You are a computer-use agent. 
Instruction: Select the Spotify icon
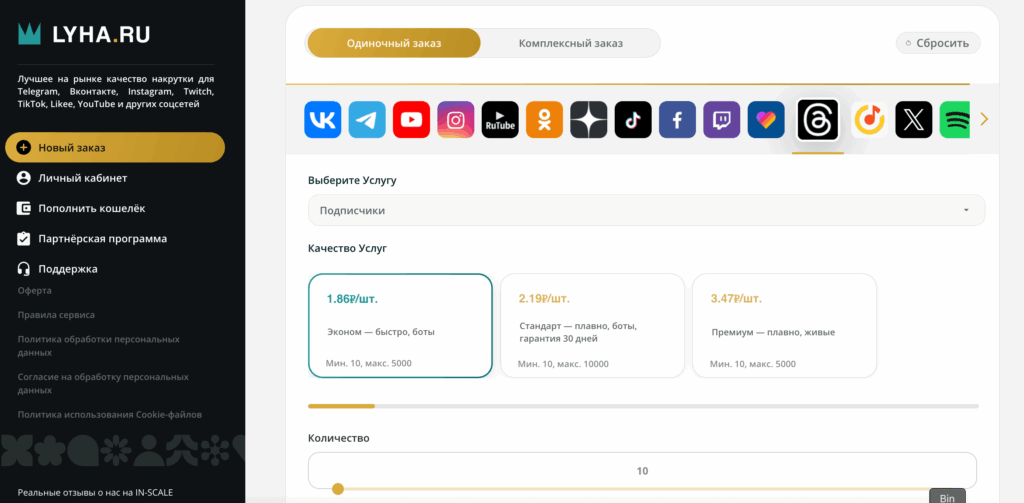click(x=956, y=121)
